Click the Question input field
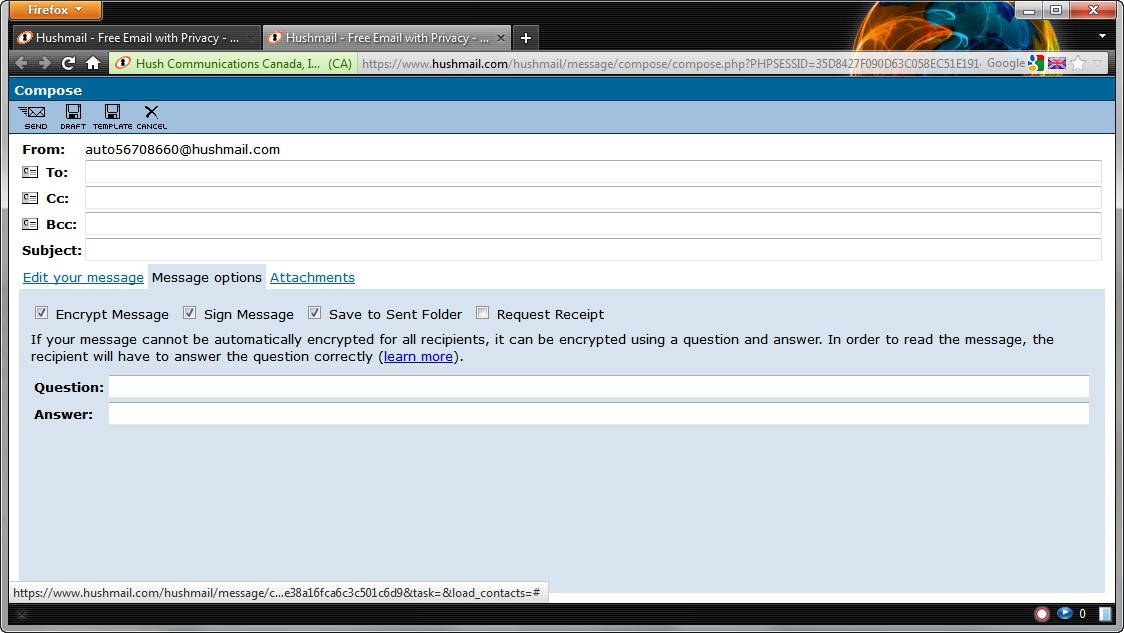 [598, 387]
